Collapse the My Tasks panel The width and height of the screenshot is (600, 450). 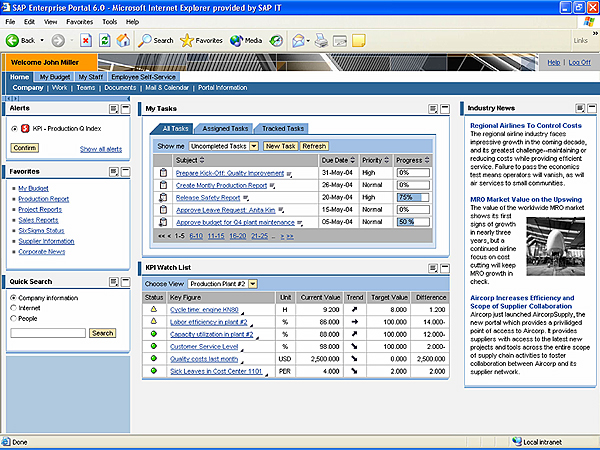[445, 109]
